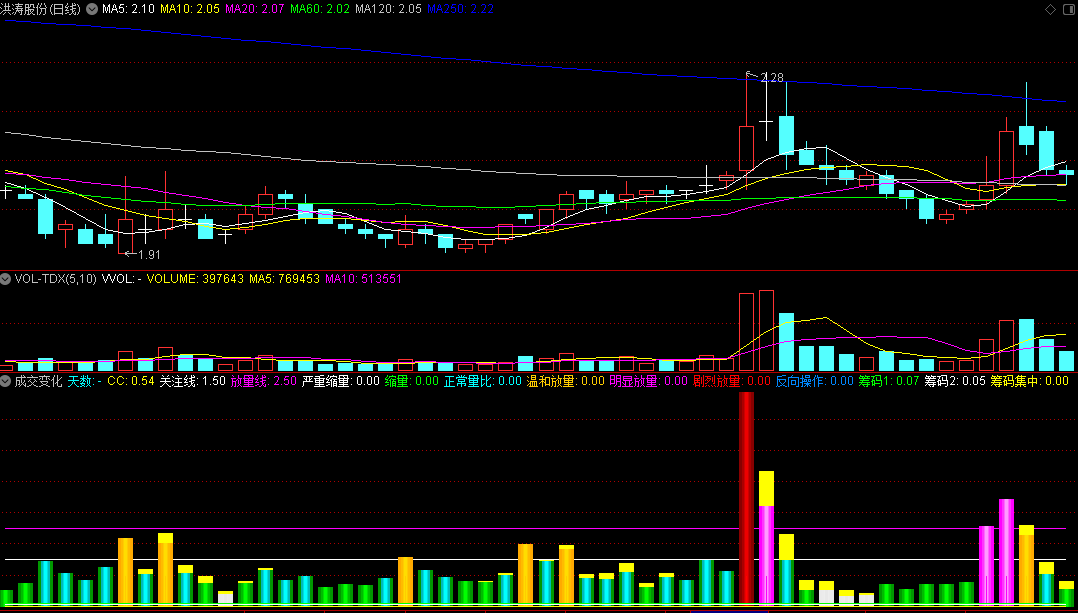Screen dimensions: 1078x613
Task: Click the 温和放量: 0.00 label
Action: click(x=566, y=381)
